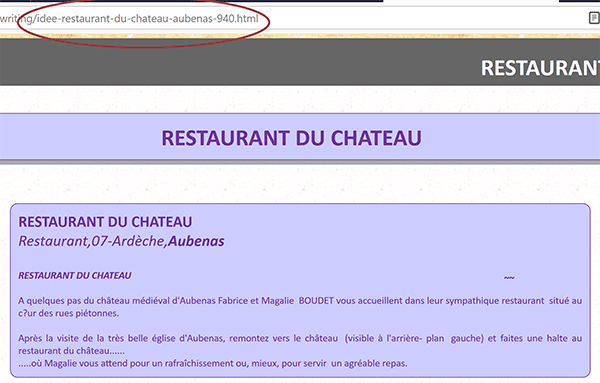The image size is (600, 383).
Task: Click the small italic RESTAURANT DU CHATEAU label
Action: pos(75,275)
